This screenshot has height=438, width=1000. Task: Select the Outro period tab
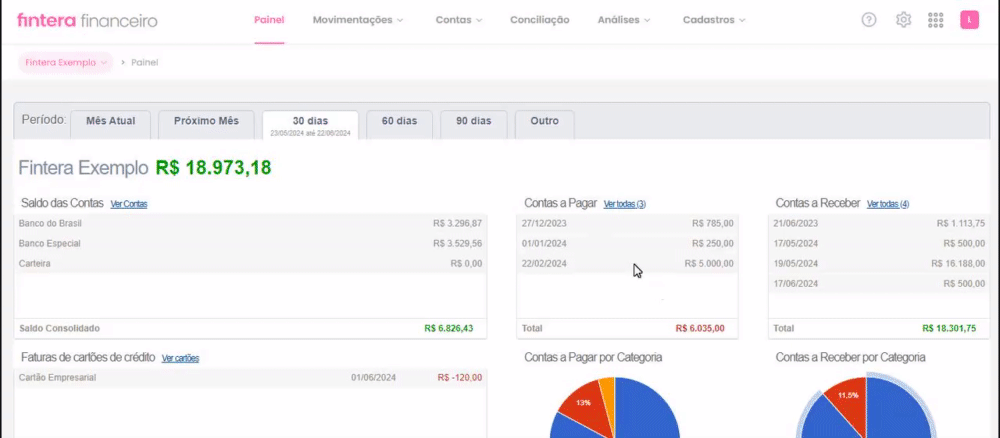tap(545, 124)
